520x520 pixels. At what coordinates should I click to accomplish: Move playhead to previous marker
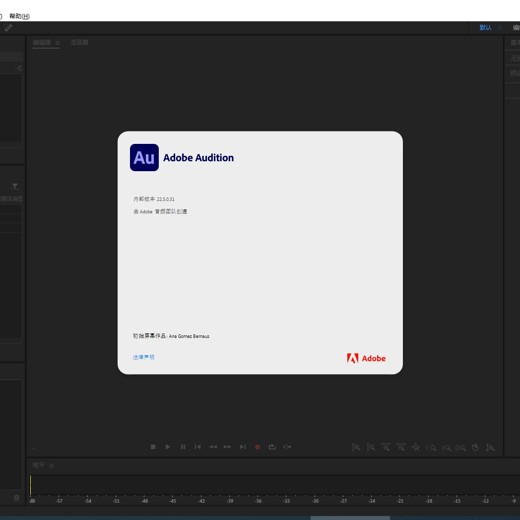click(x=198, y=447)
